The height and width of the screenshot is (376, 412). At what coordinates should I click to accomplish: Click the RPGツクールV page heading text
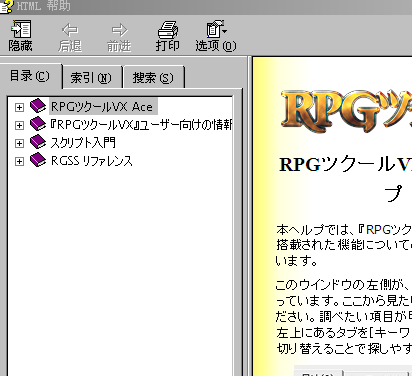click(345, 164)
